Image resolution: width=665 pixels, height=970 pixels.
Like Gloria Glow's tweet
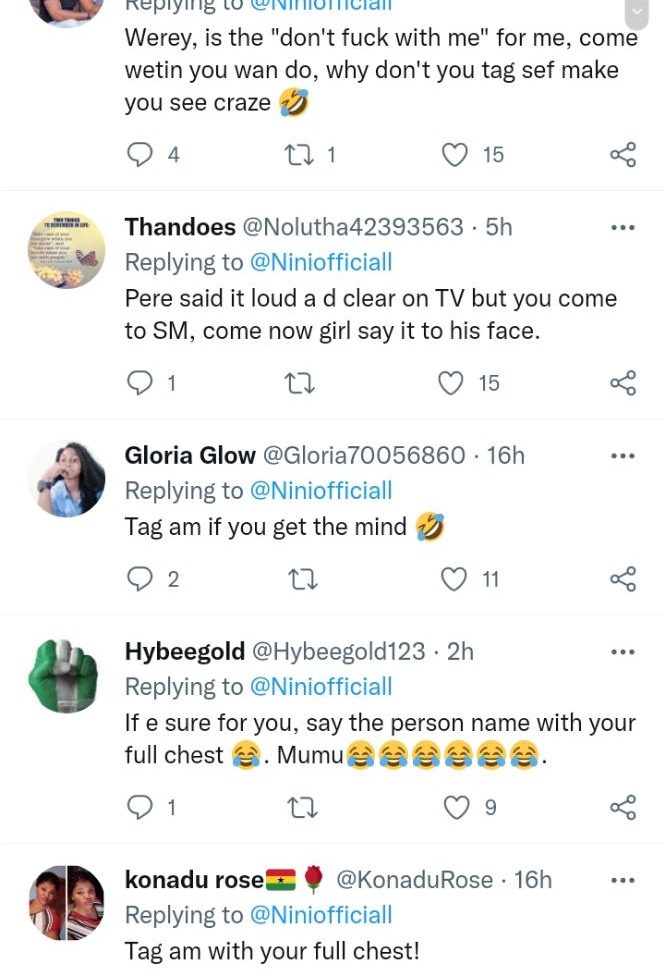coord(456,579)
